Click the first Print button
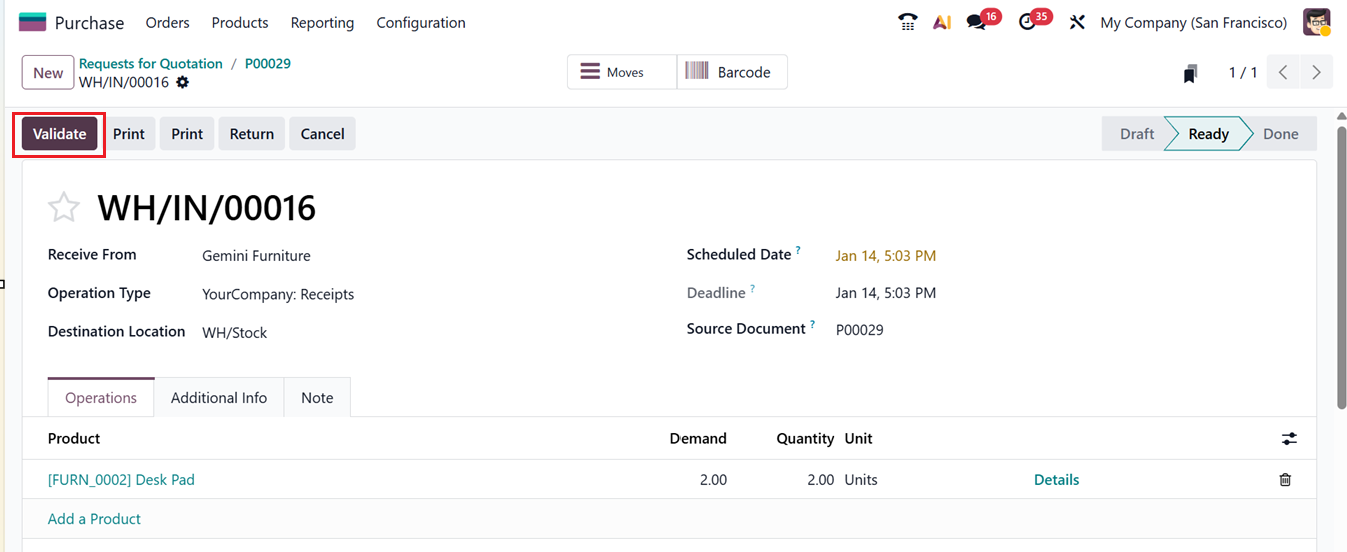Image resolution: width=1347 pixels, height=552 pixels. click(129, 134)
